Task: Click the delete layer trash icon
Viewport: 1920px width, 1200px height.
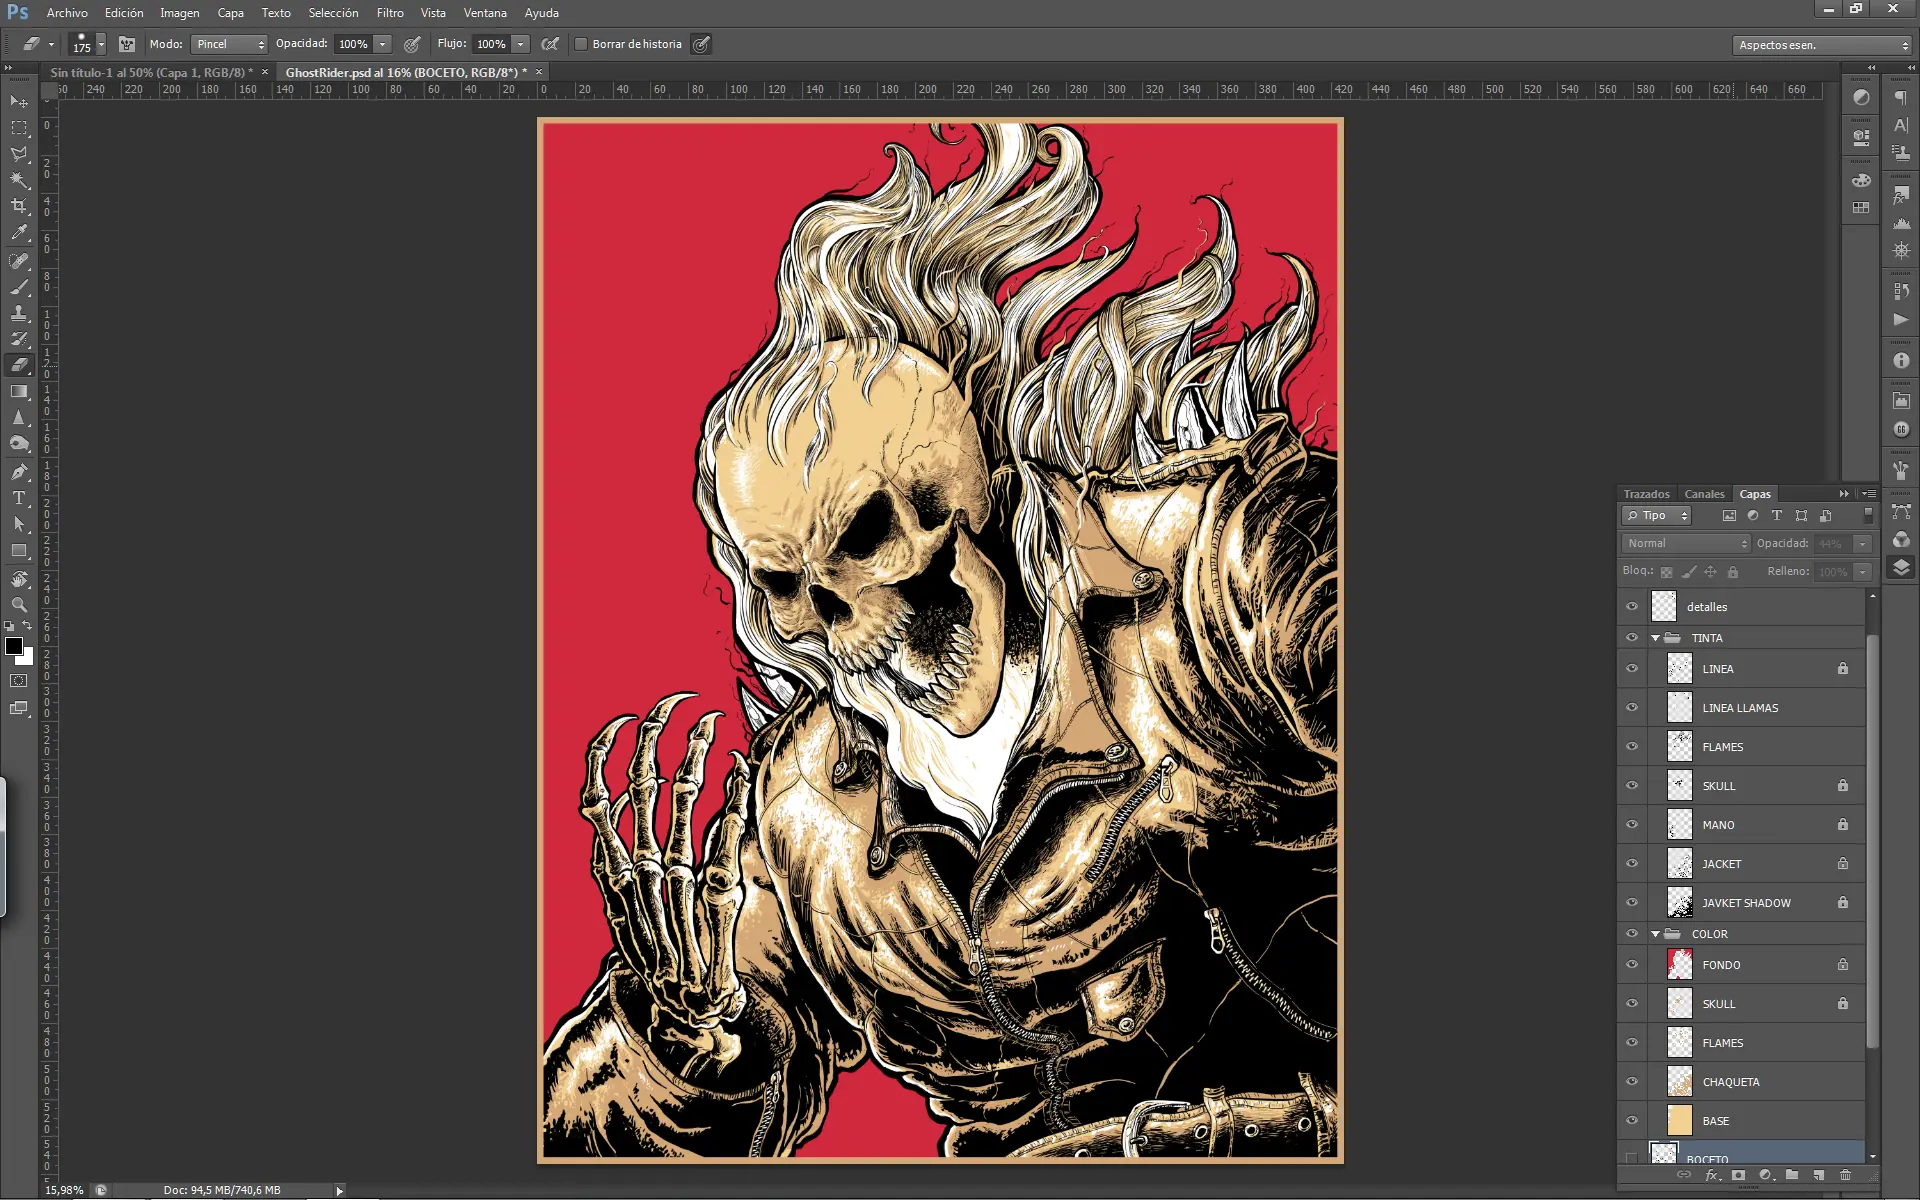Action: (x=1846, y=1175)
